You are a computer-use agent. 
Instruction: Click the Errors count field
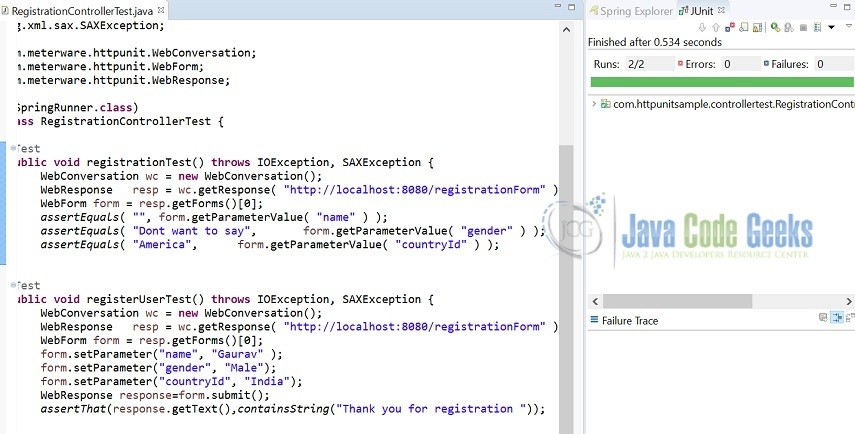point(740,64)
